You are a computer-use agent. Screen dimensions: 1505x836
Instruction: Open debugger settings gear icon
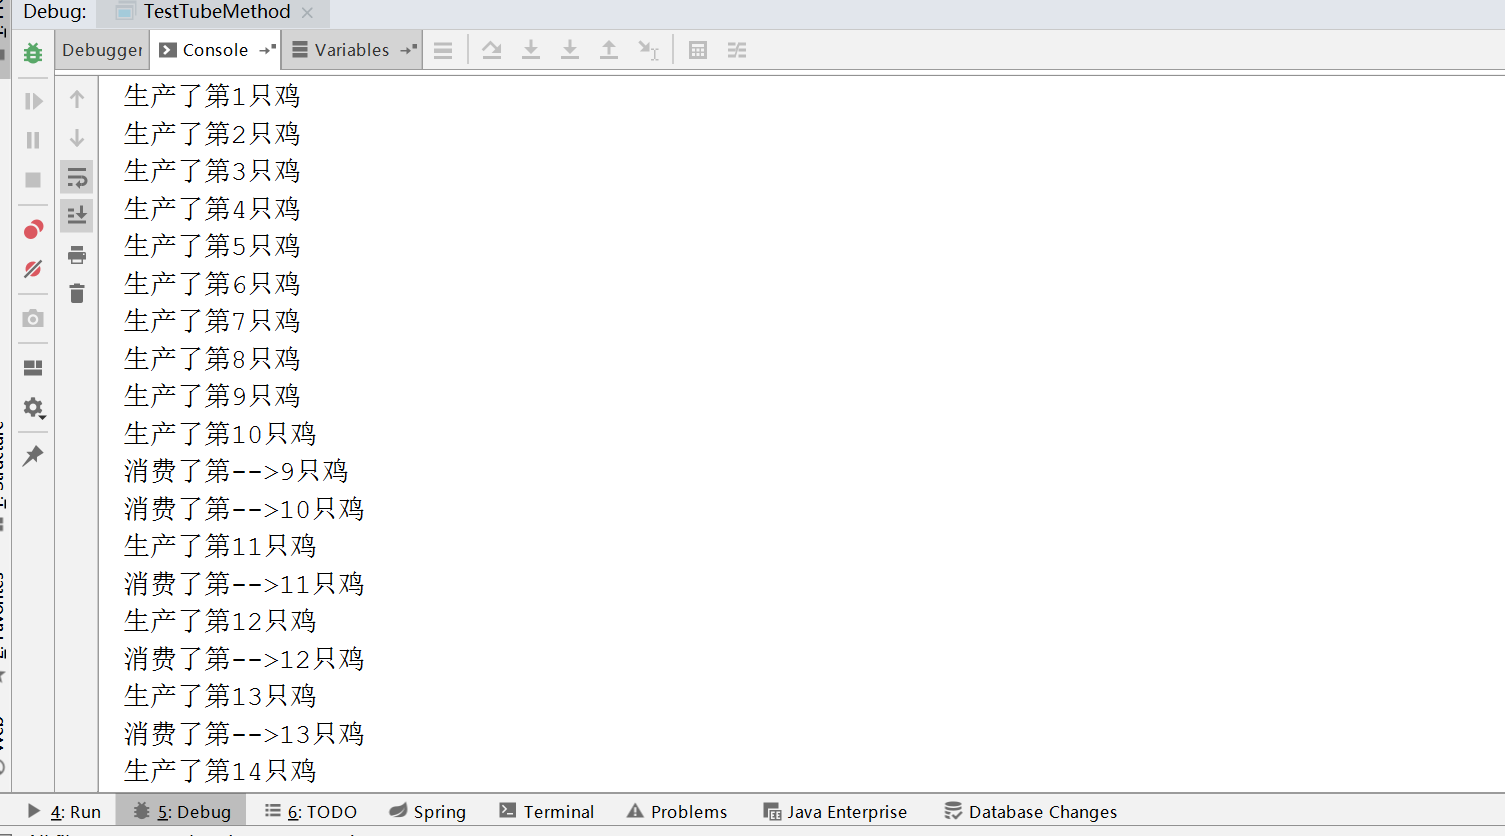pos(33,408)
